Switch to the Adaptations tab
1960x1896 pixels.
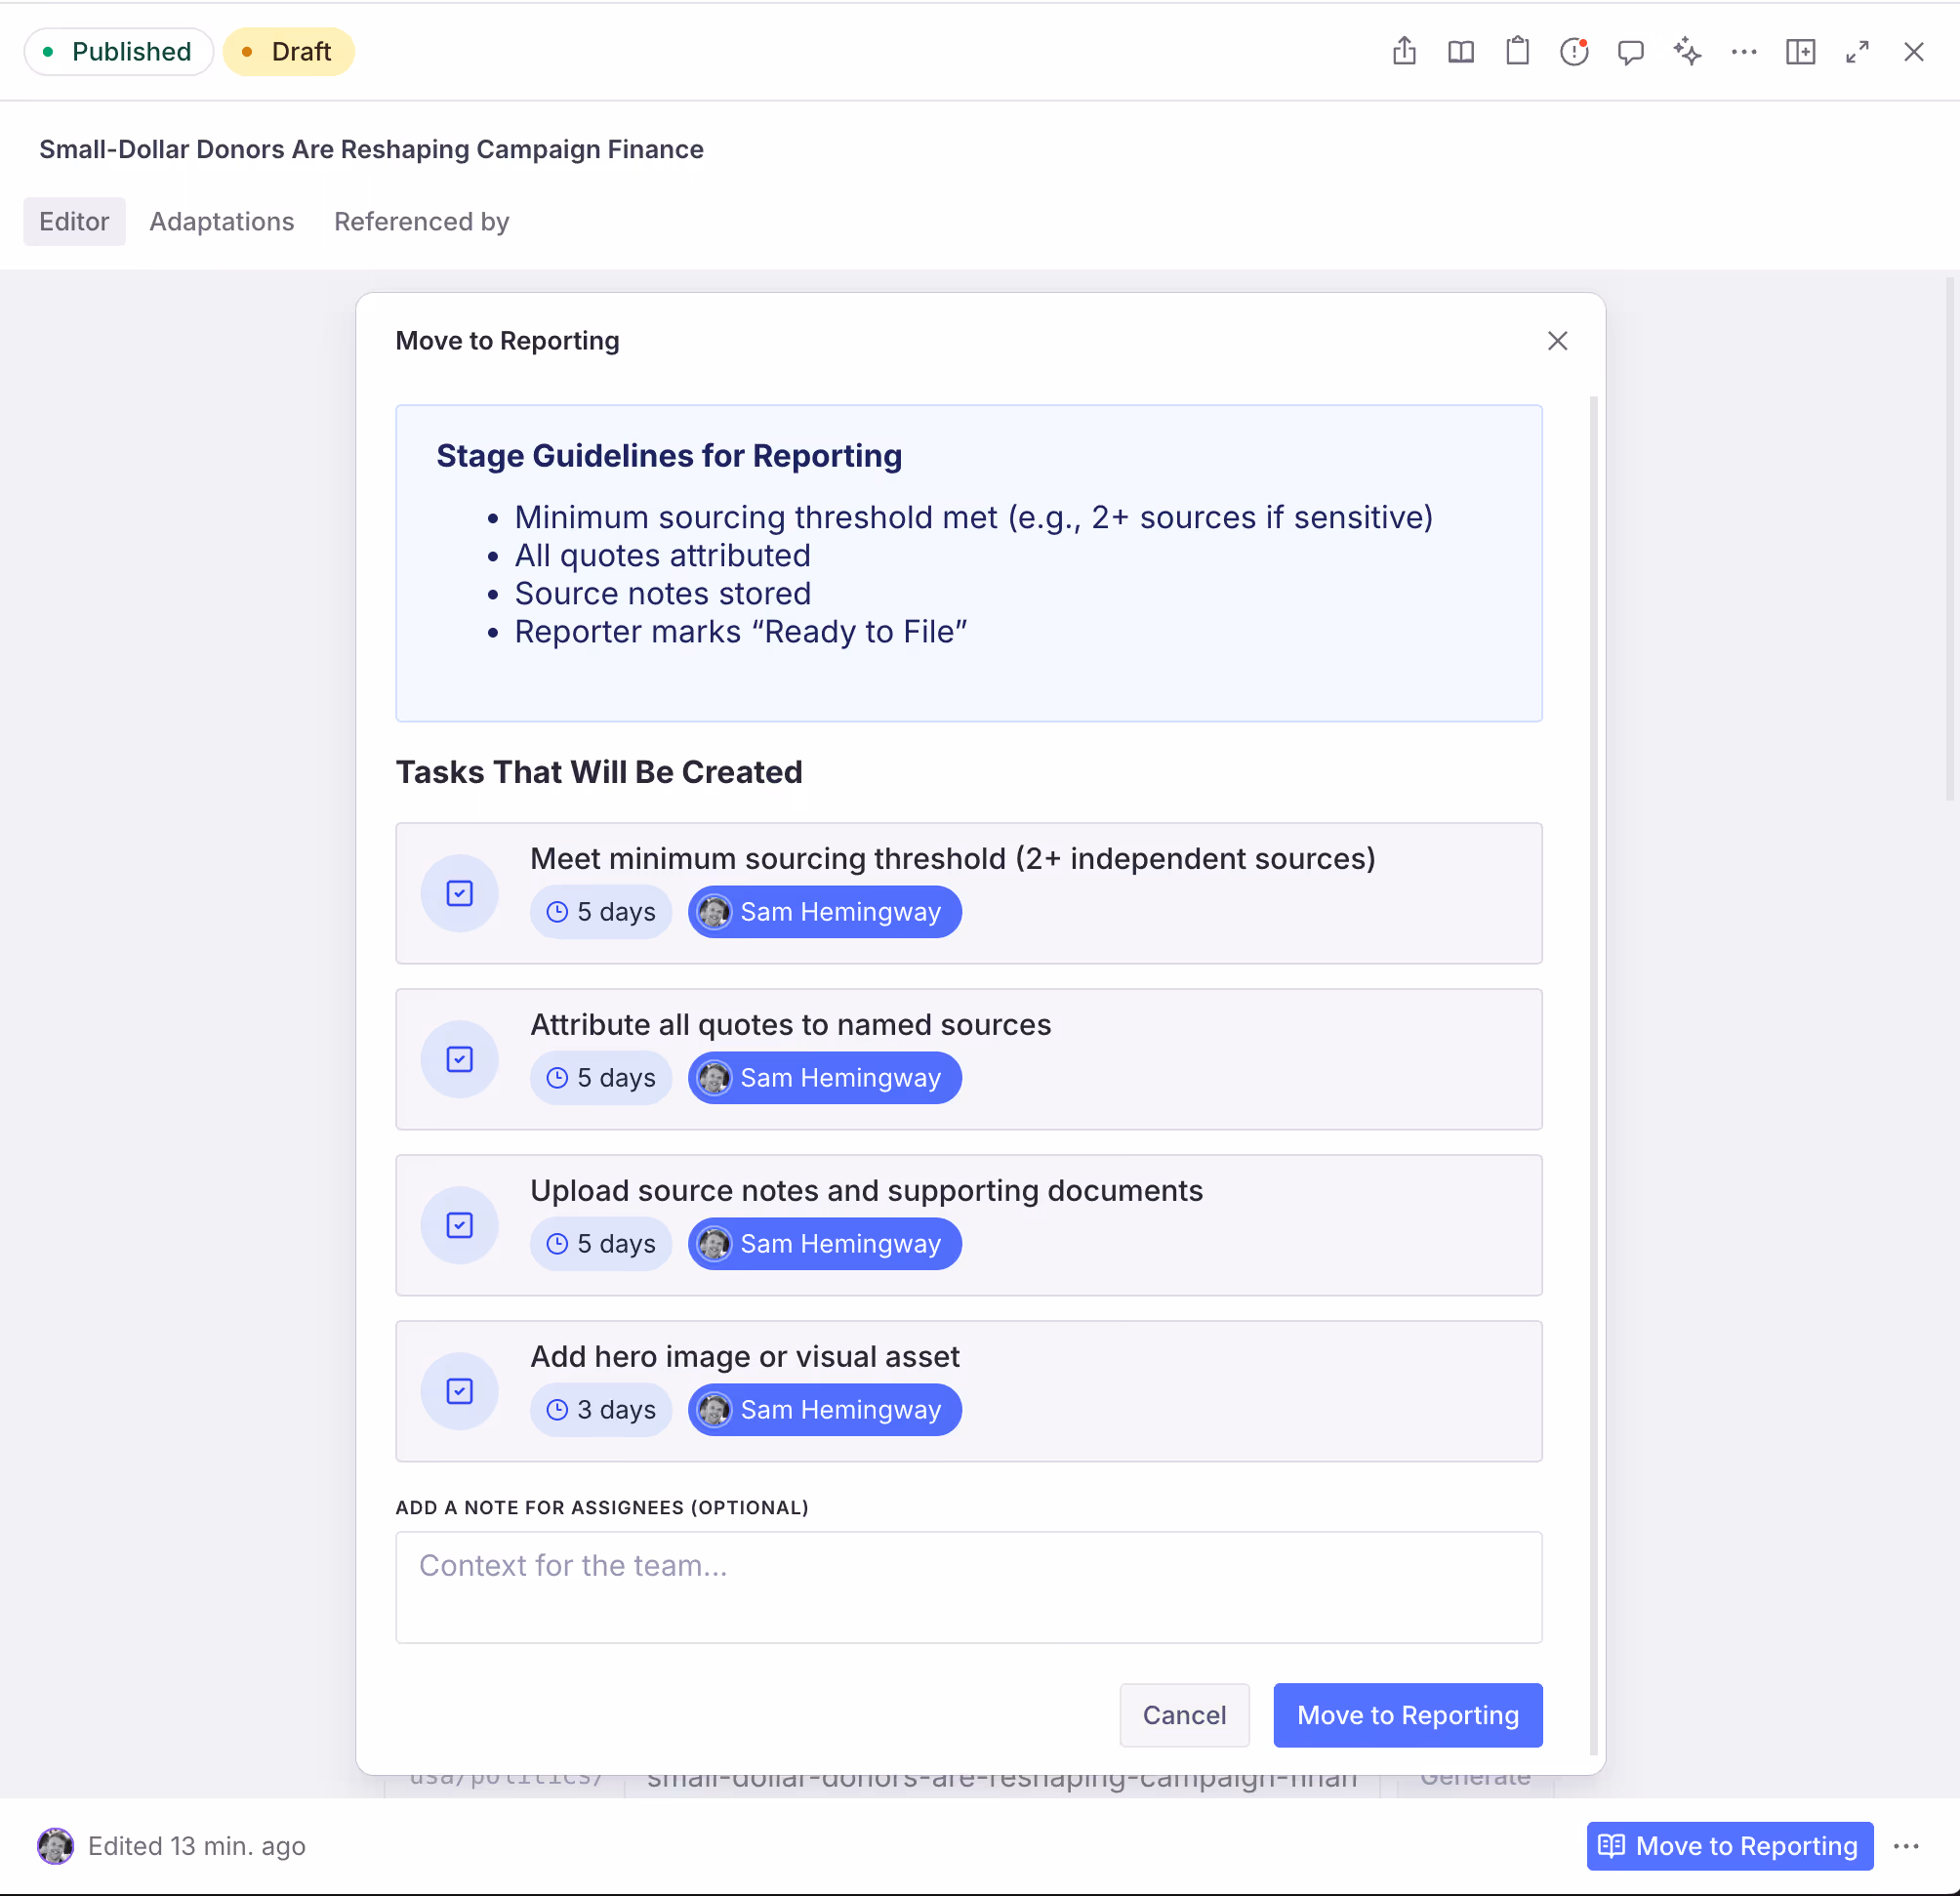pos(222,221)
